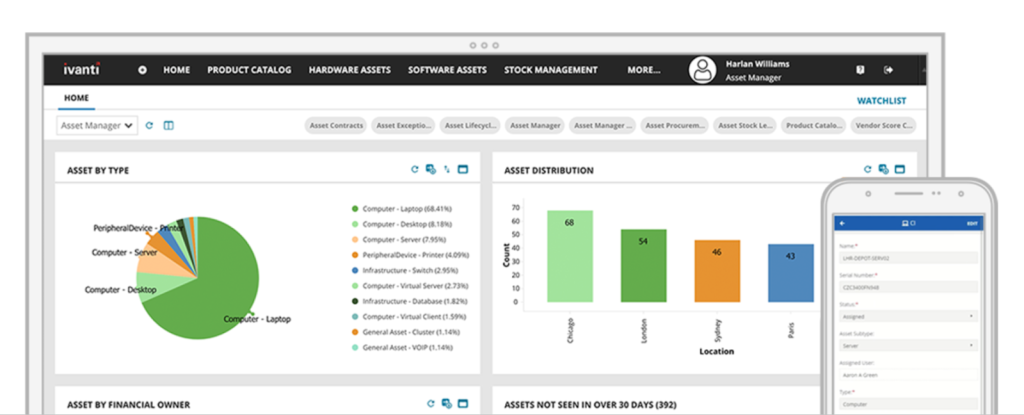Maximize the Asset By Type panel
The width and height of the screenshot is (1024, 415).
coord(463,169)
